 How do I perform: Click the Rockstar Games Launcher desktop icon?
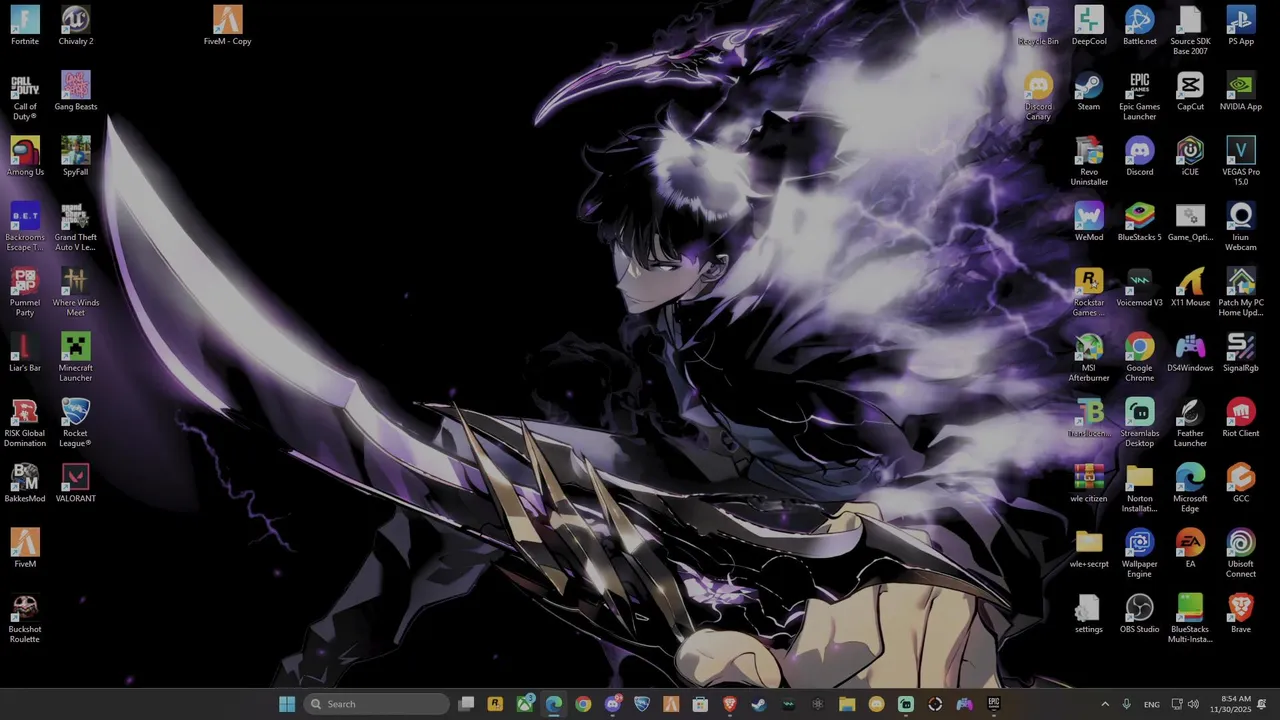click(x=1089, y=292)
